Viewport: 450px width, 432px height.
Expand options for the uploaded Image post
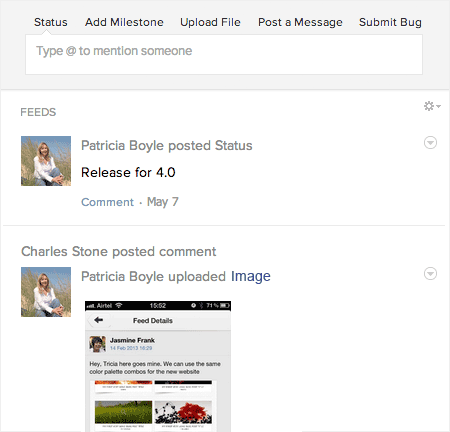[x=430, y=274]
